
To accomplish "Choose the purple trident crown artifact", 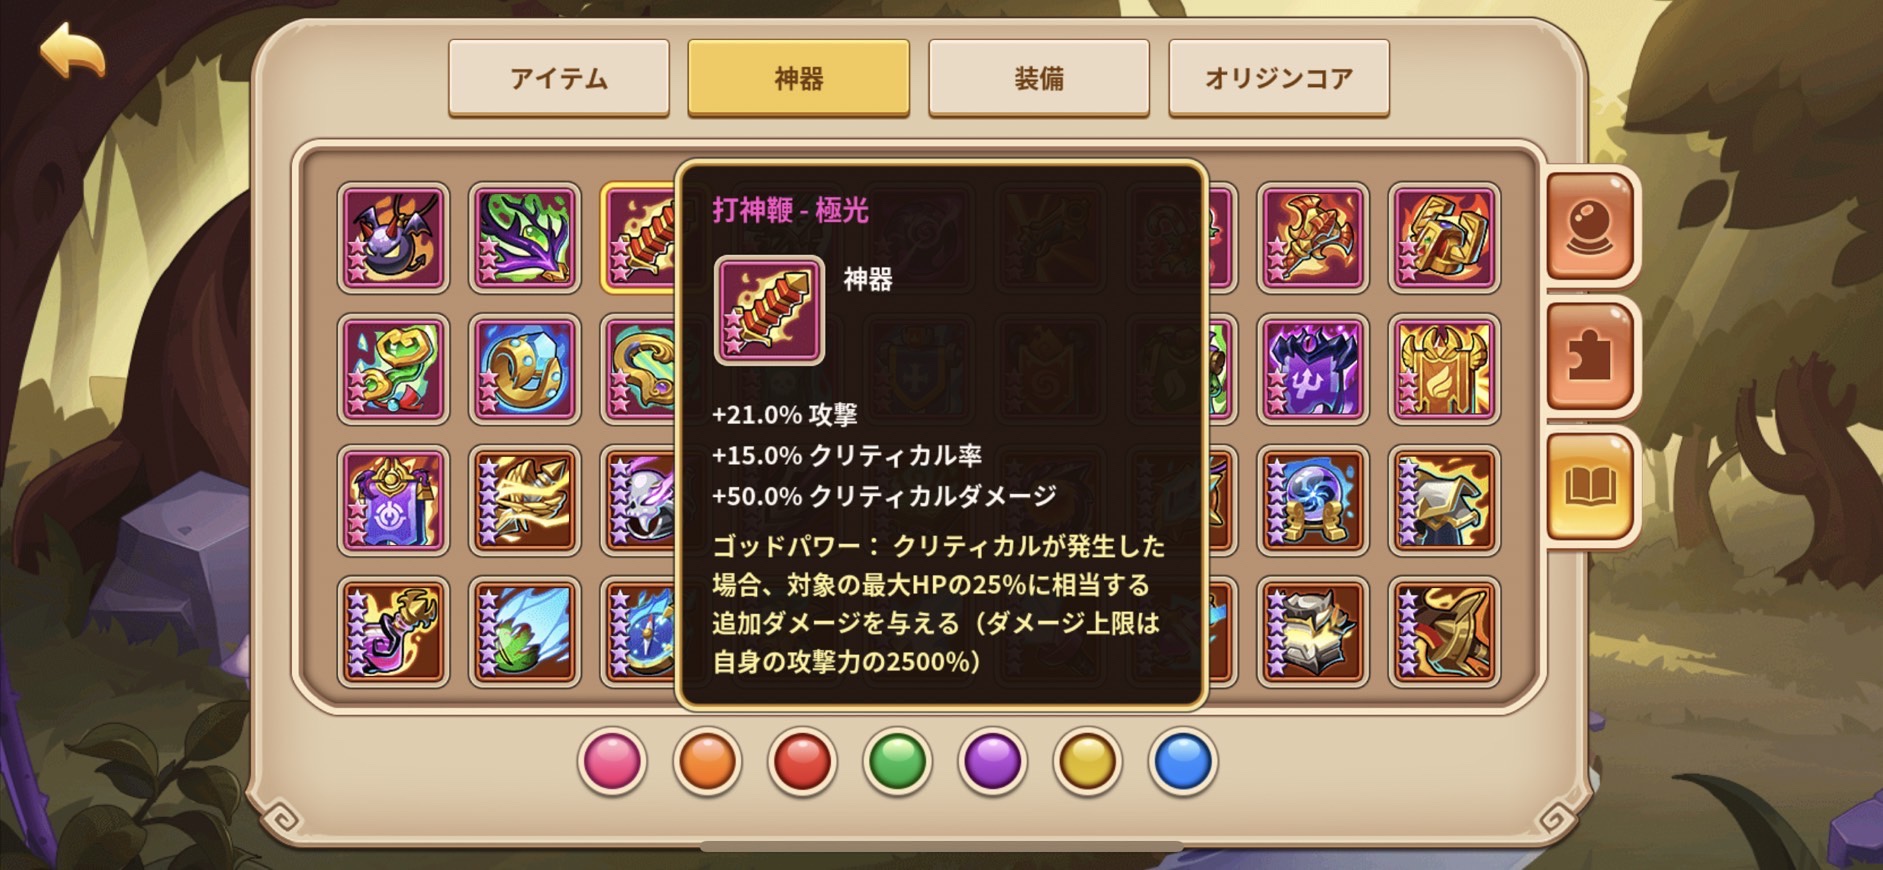I will click(1312, 369).
